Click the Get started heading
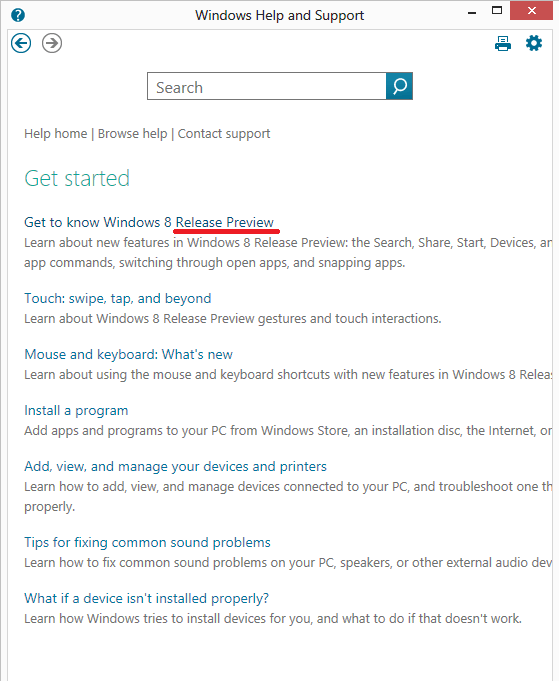Screen dimensions: 559x681 (x=77, y=179)
